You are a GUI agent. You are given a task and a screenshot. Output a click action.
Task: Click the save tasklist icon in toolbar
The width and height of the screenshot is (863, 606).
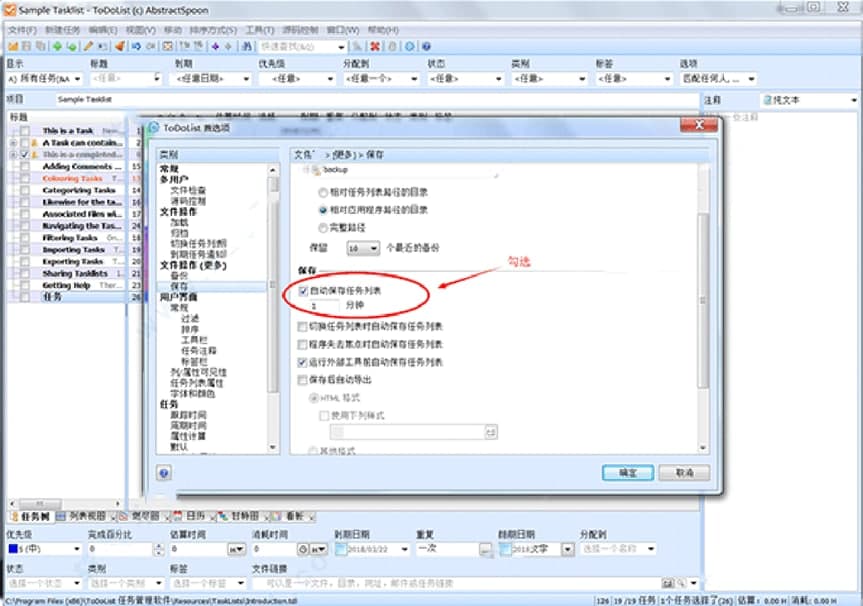[26, 46]
